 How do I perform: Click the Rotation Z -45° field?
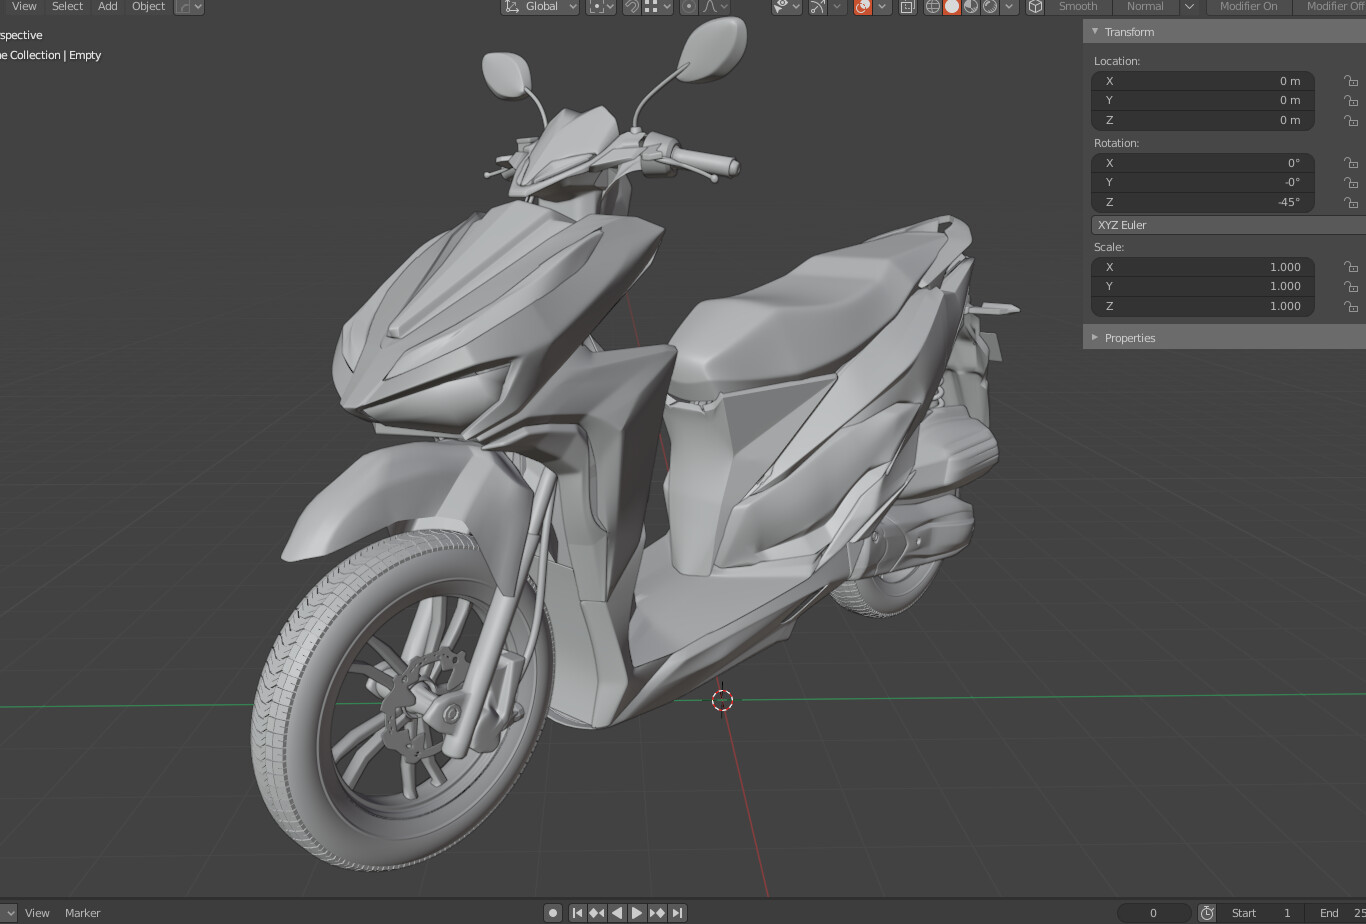click(1203, 202)
